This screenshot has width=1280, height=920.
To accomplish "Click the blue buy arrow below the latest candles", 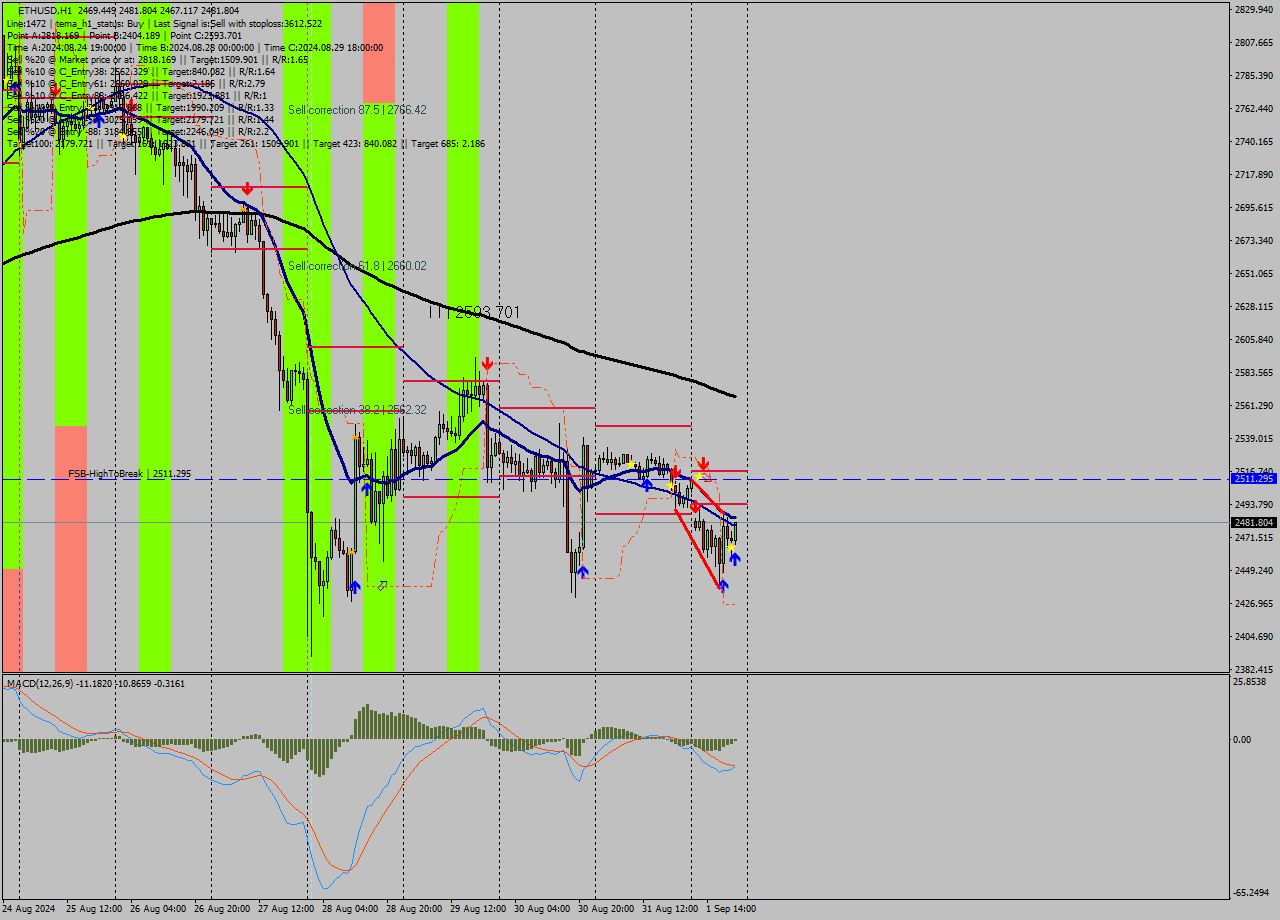I will pos(735,560).
